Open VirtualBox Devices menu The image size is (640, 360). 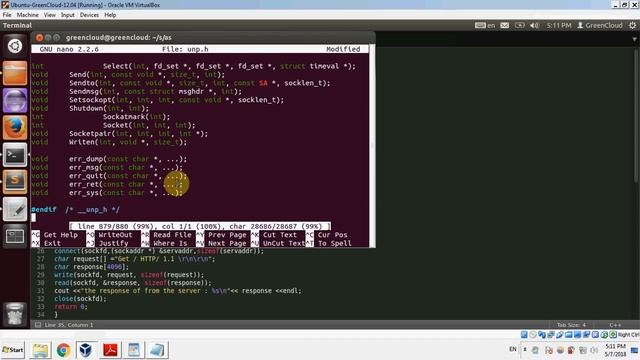coord(89,15)
